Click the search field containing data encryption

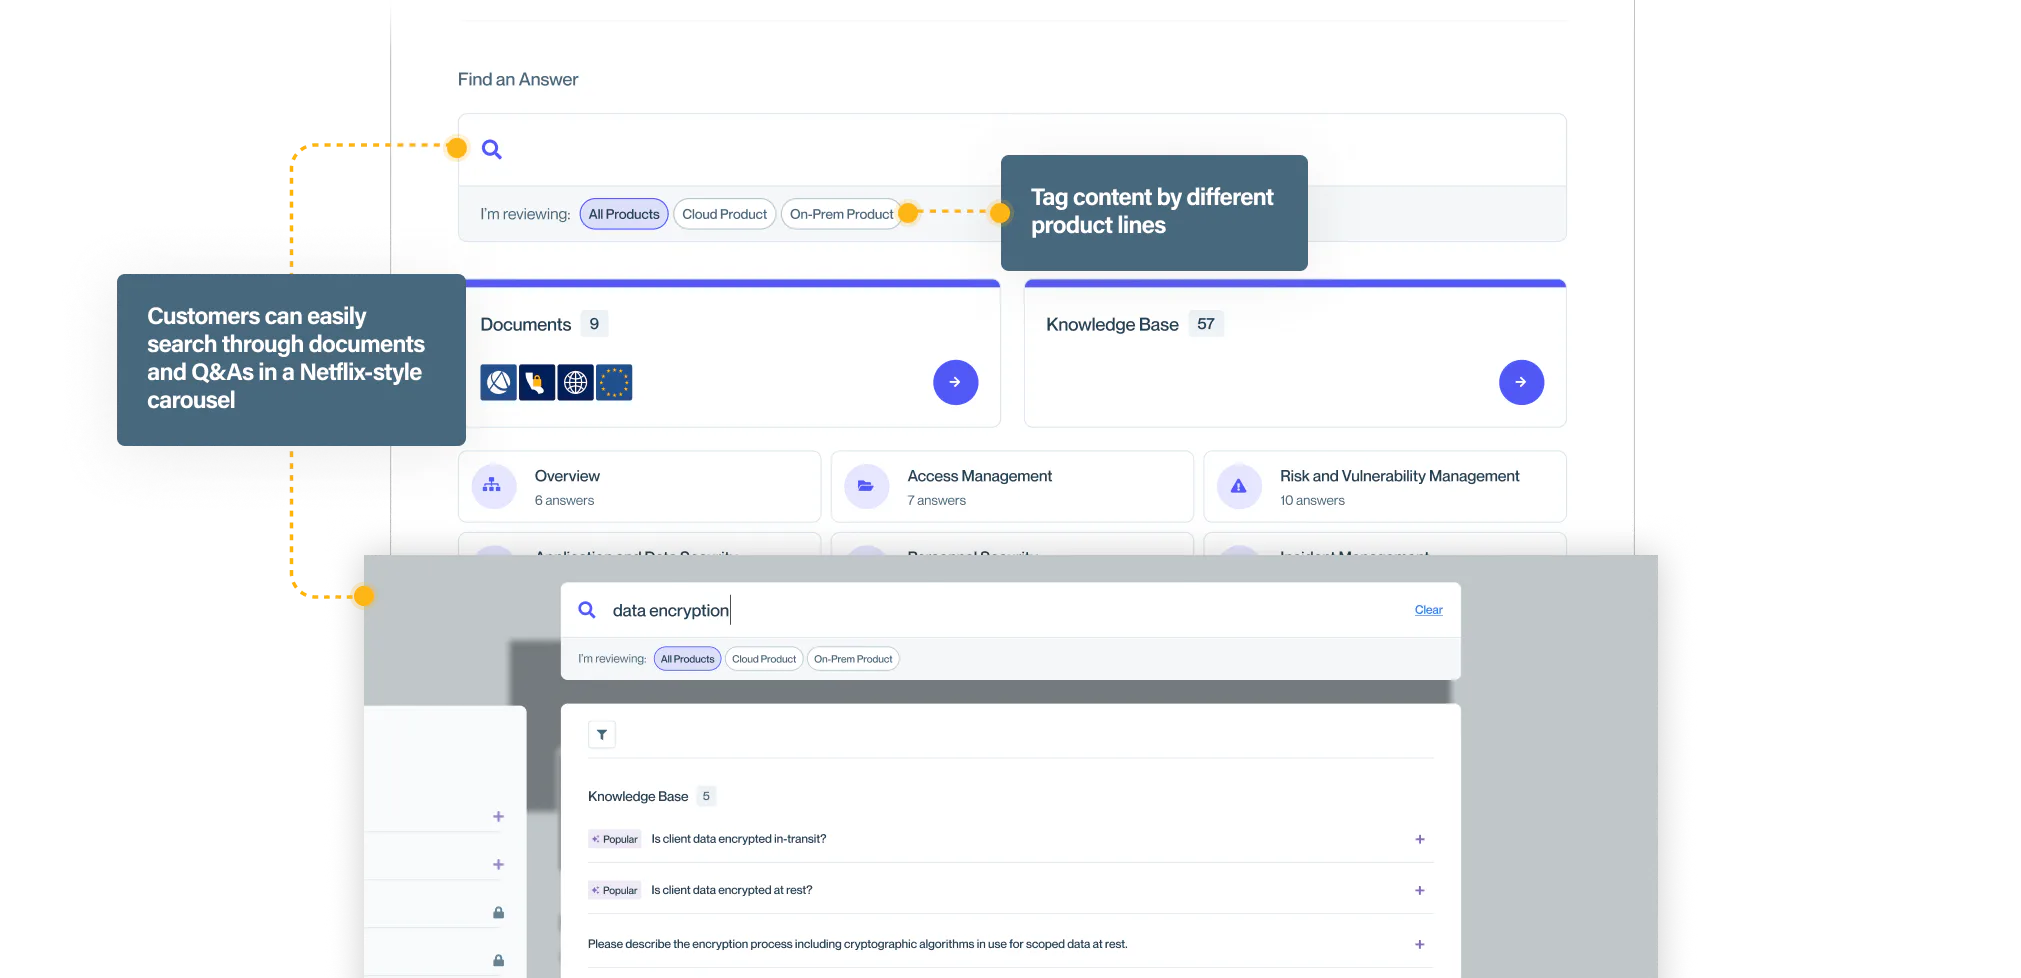[1010, 610]
